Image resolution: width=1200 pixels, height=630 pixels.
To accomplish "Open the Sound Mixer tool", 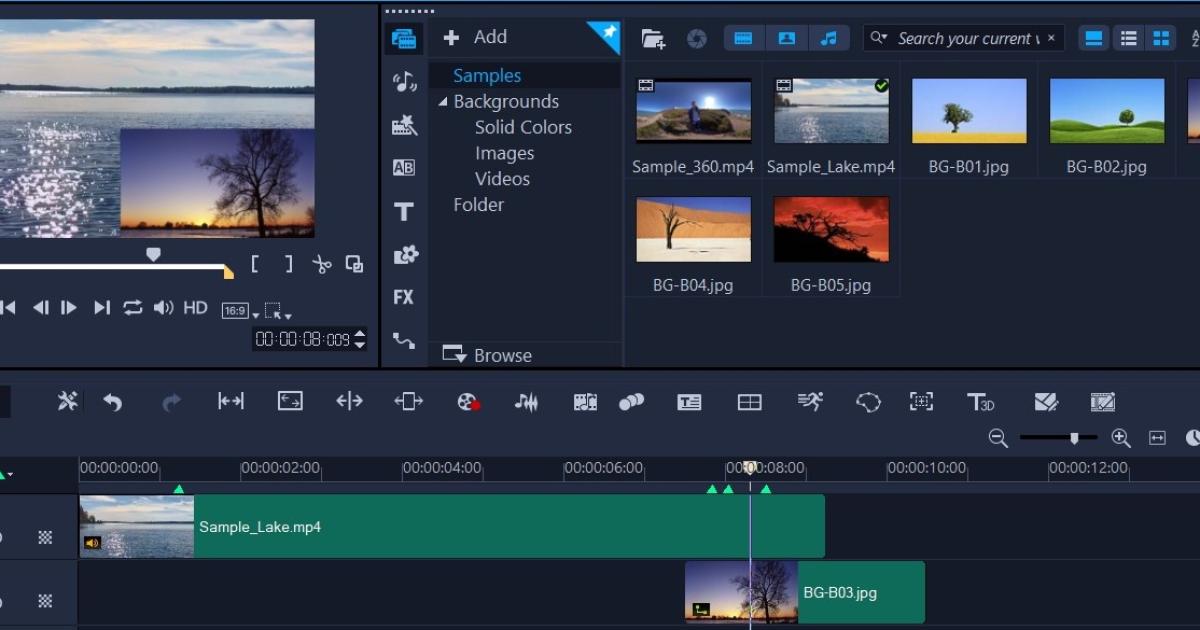I will (x=527, y=402).
